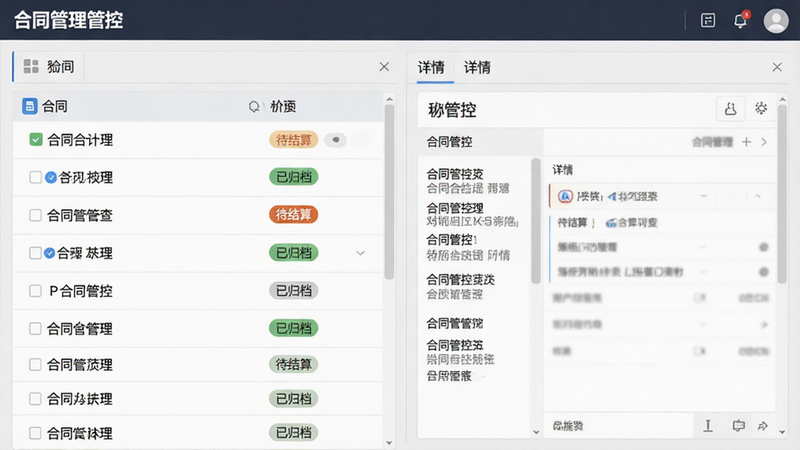
Task: Open the gear settings icon in 秘管控 card
Action: tap(761, 108)
